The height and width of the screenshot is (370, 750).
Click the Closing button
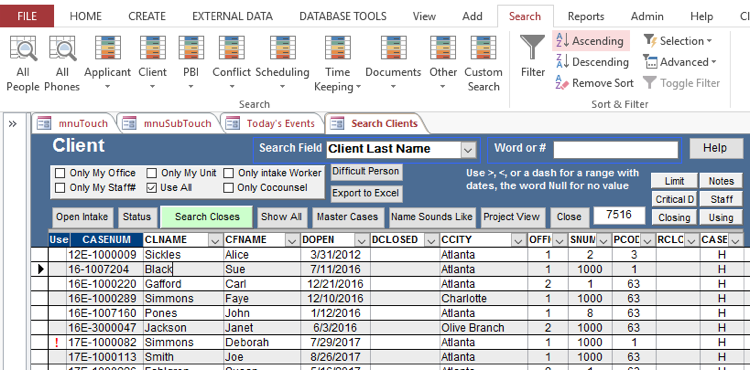pos(674,218)
